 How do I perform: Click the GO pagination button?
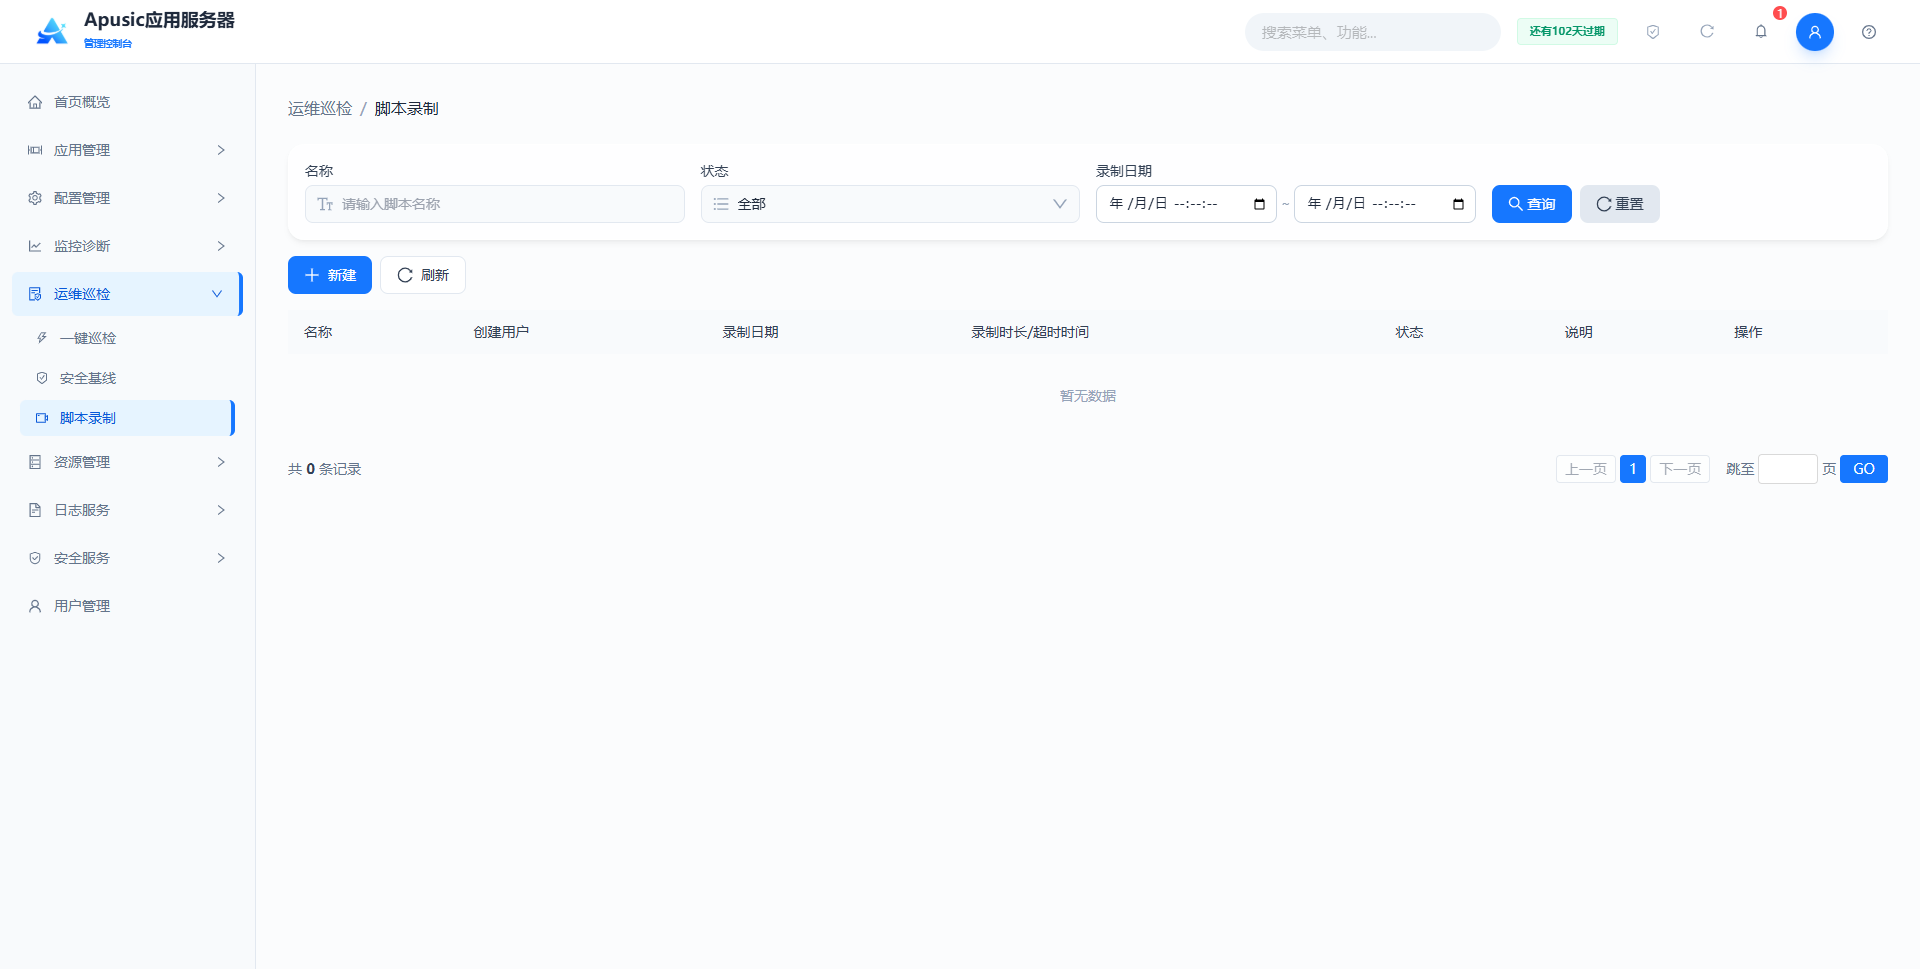tap(1864, 469)
